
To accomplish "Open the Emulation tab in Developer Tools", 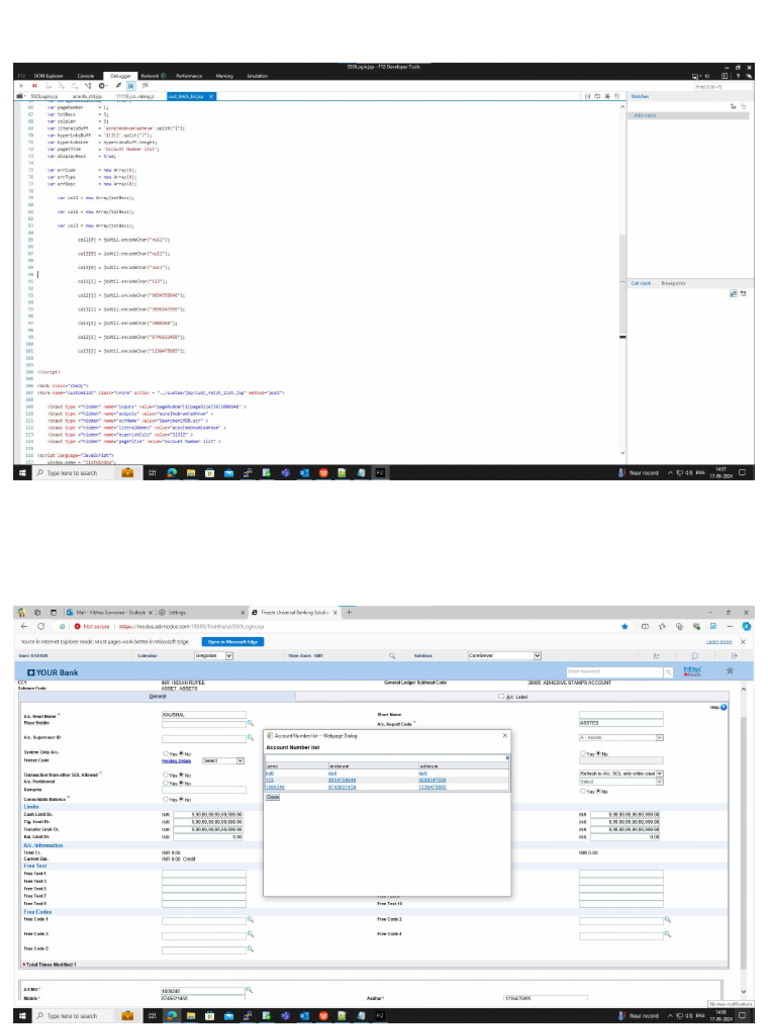I will pos(257,76).
